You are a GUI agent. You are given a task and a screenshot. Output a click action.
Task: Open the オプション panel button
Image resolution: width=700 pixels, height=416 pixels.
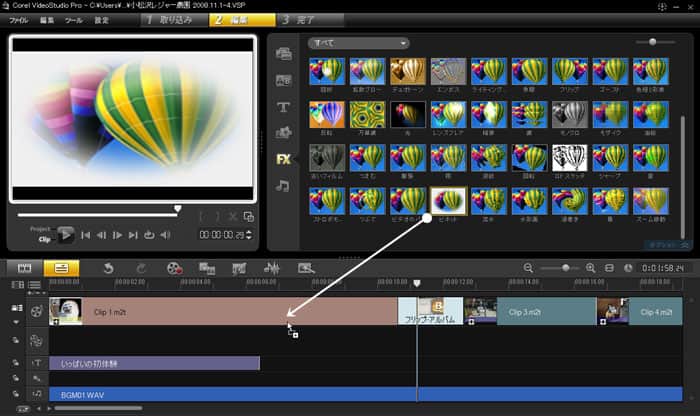(667, 245)
